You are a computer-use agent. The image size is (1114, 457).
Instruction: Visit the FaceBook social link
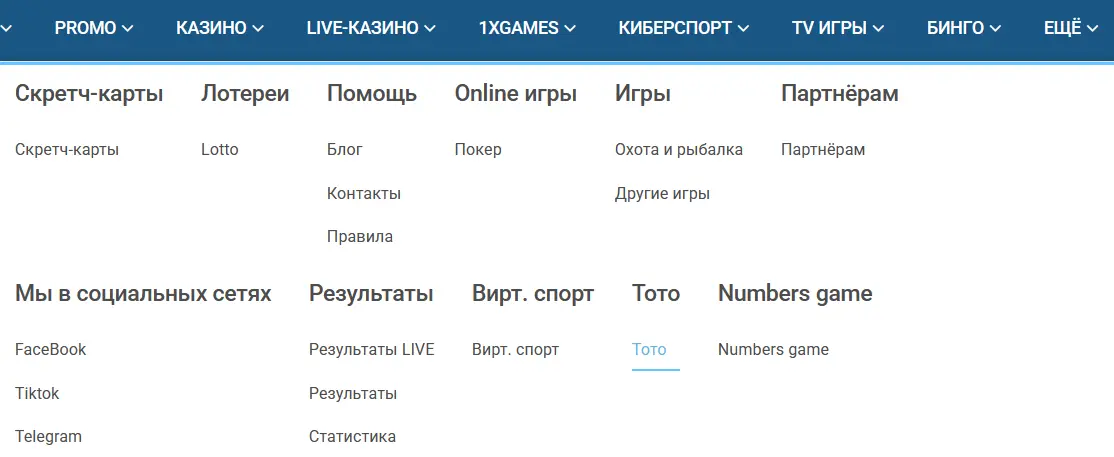point(50,350)
